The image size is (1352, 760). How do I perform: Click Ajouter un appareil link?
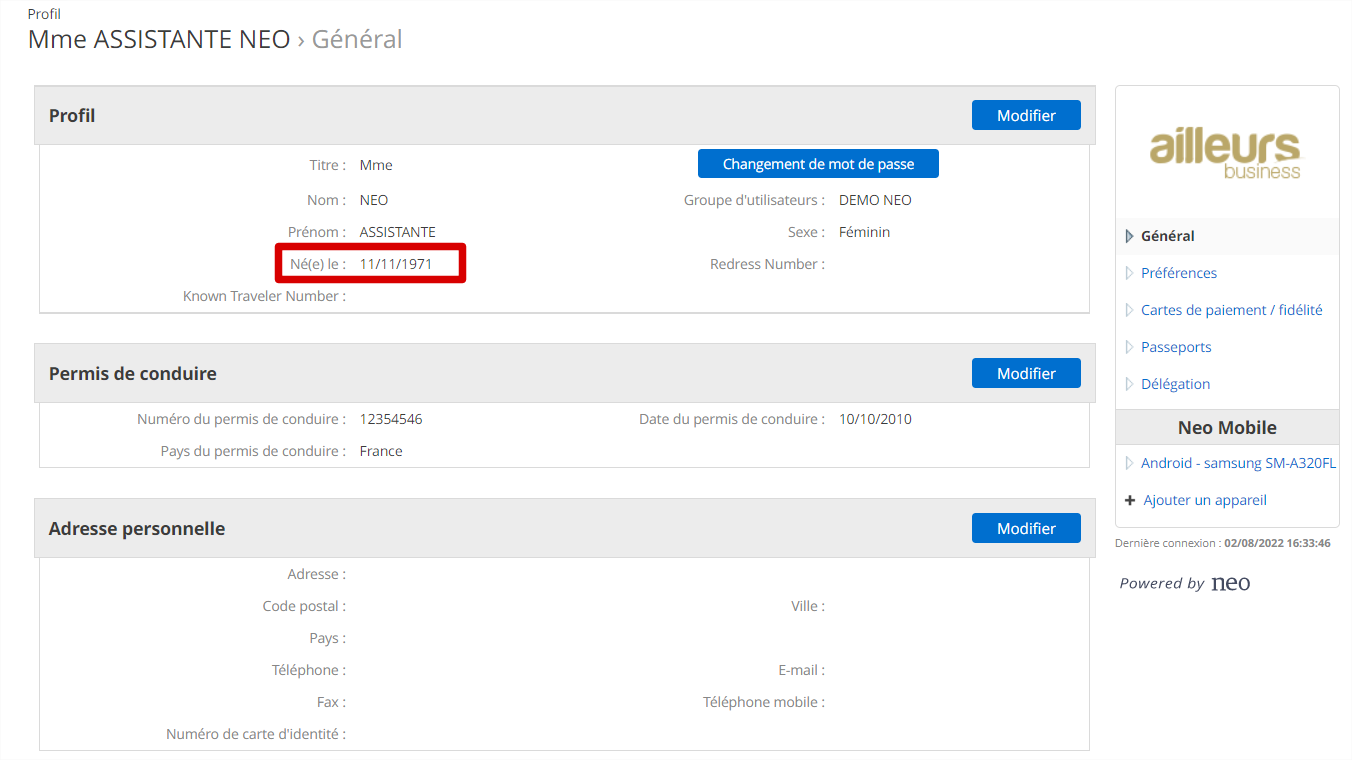1205,500
